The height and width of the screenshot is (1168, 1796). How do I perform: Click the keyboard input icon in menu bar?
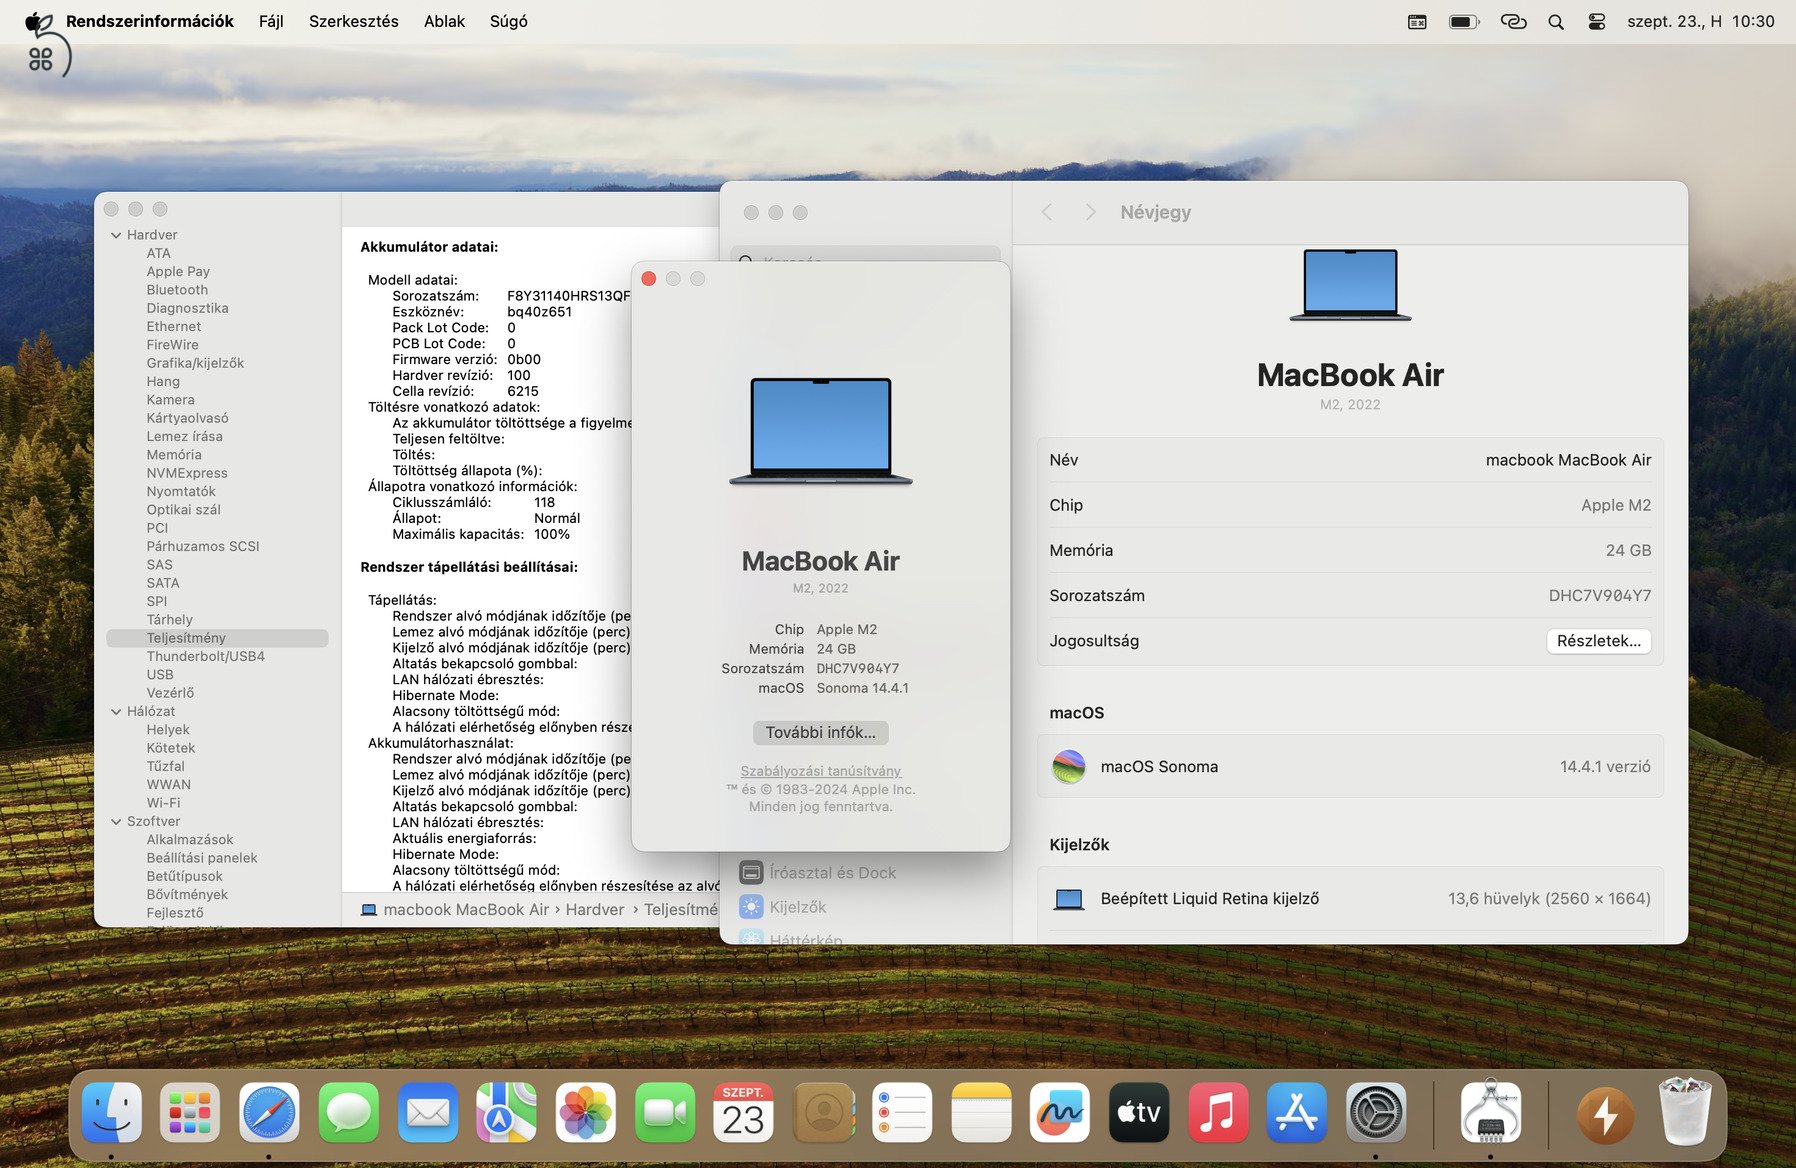pyautogui.click(x=1417, y=22)
